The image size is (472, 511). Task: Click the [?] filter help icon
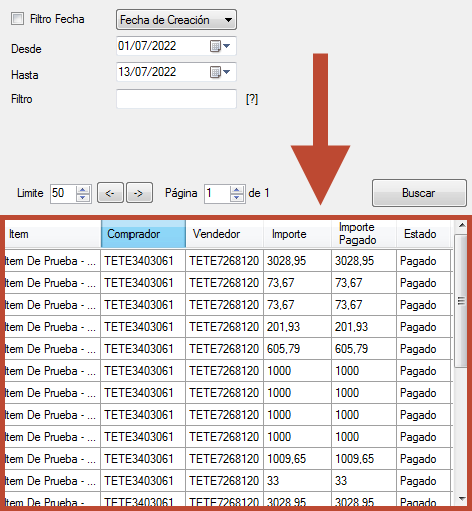click(x=252, y=99)
